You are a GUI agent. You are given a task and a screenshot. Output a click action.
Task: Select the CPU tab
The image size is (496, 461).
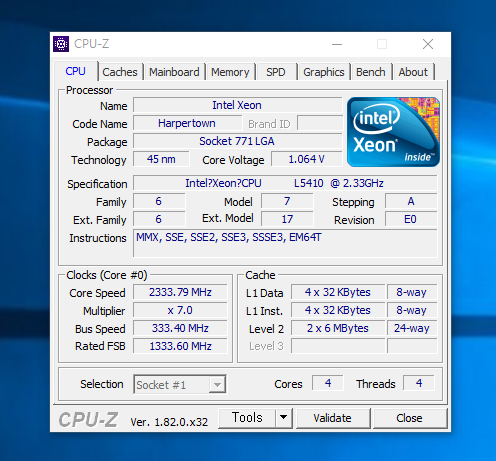[76, 71]
